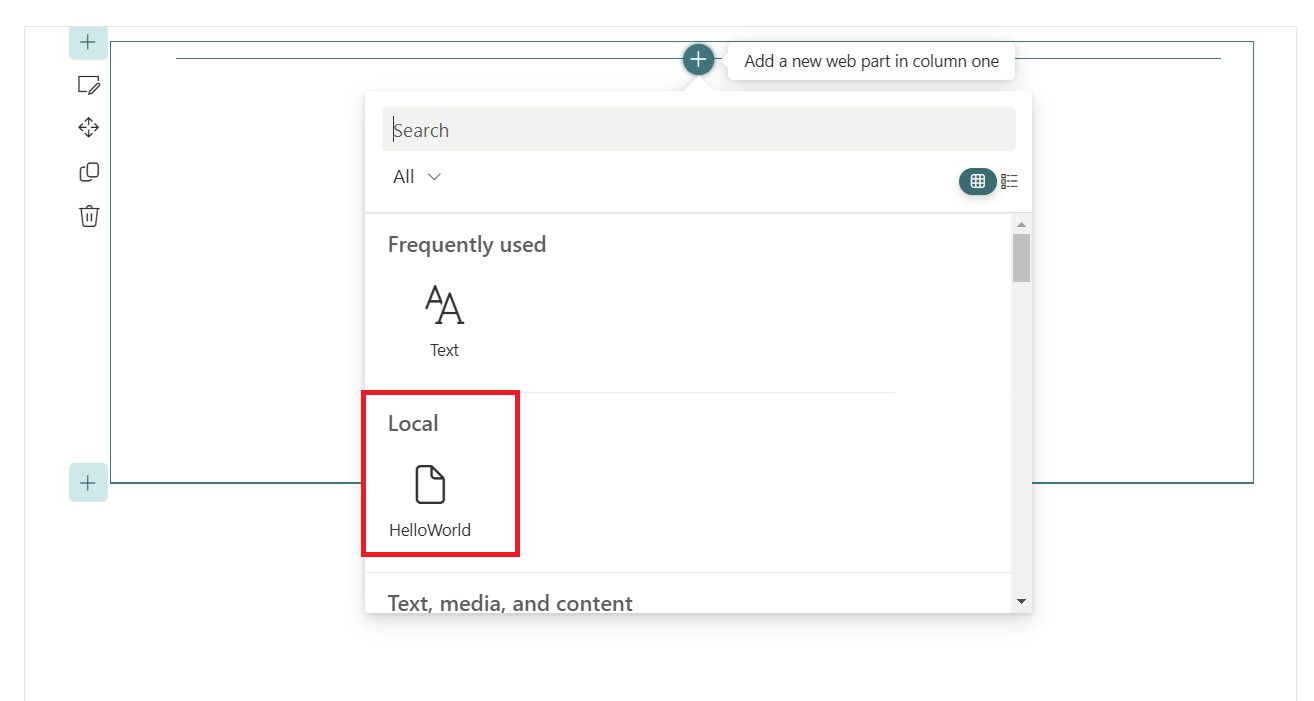Click the duplicate section icon
1314x701 pixels.
click(x=89, y=172)
